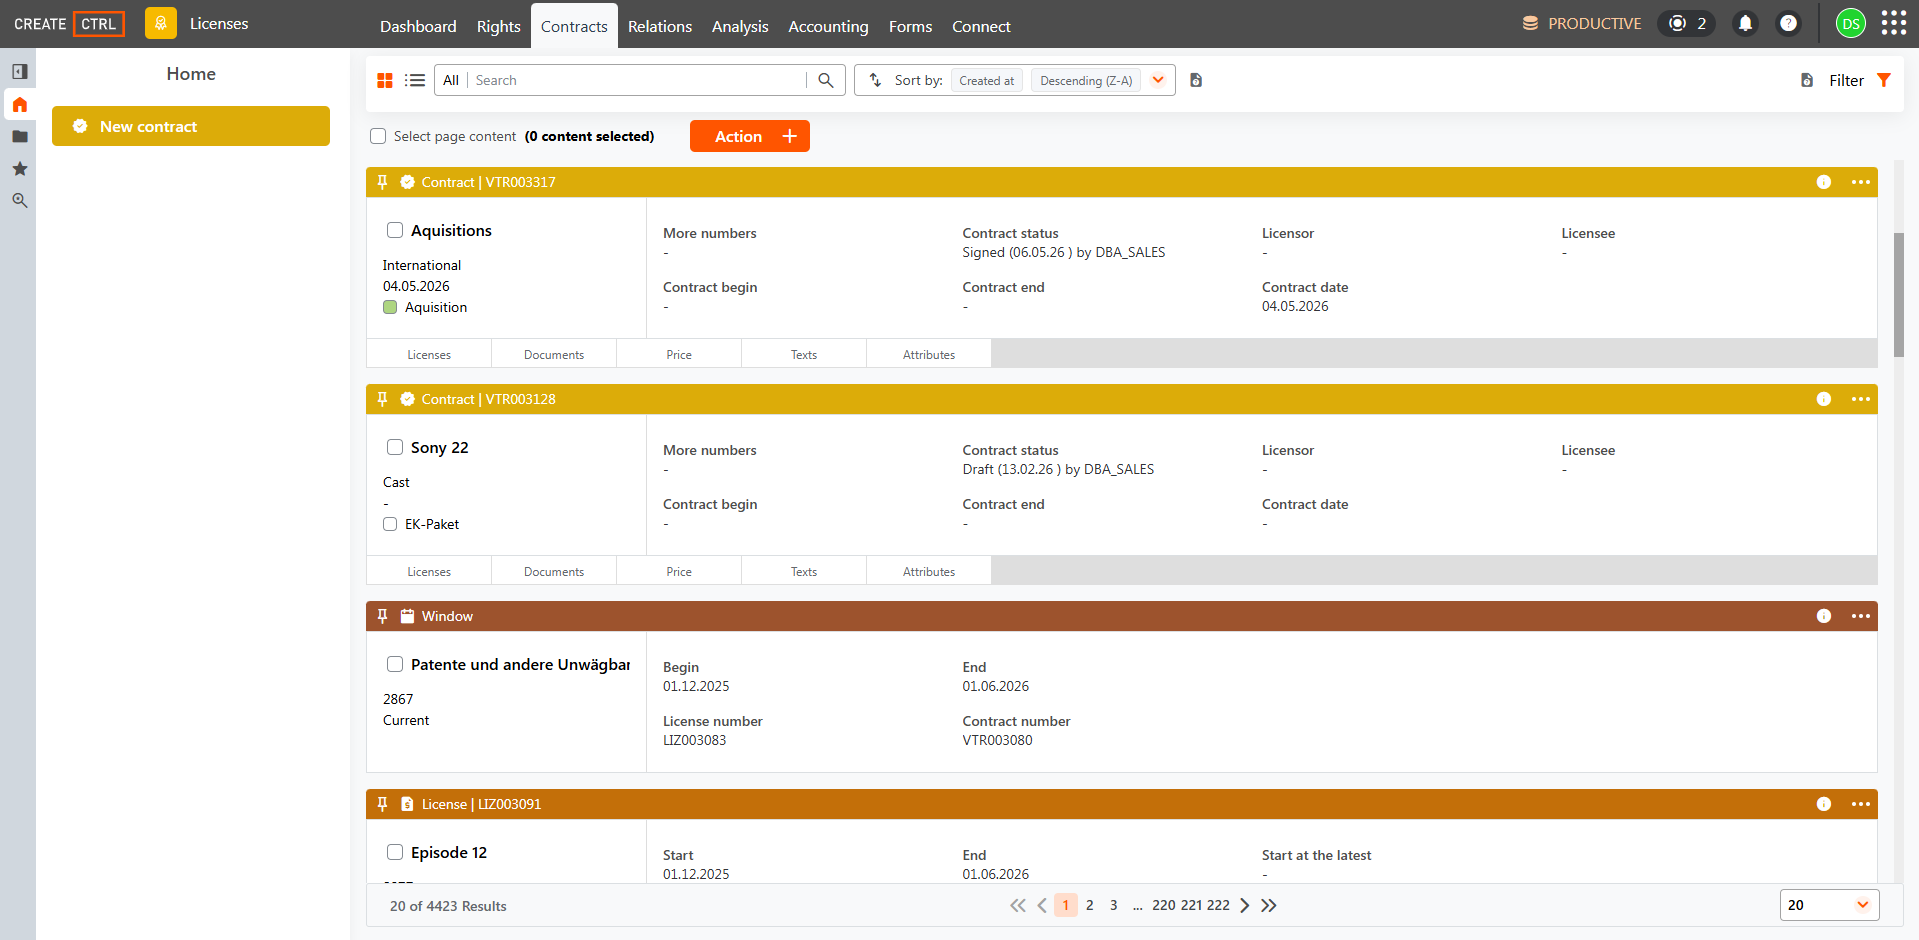The height and width of the screenshot is (940, 1919).
Task: Check the Episode 12 checkbox
Action: 395,852
